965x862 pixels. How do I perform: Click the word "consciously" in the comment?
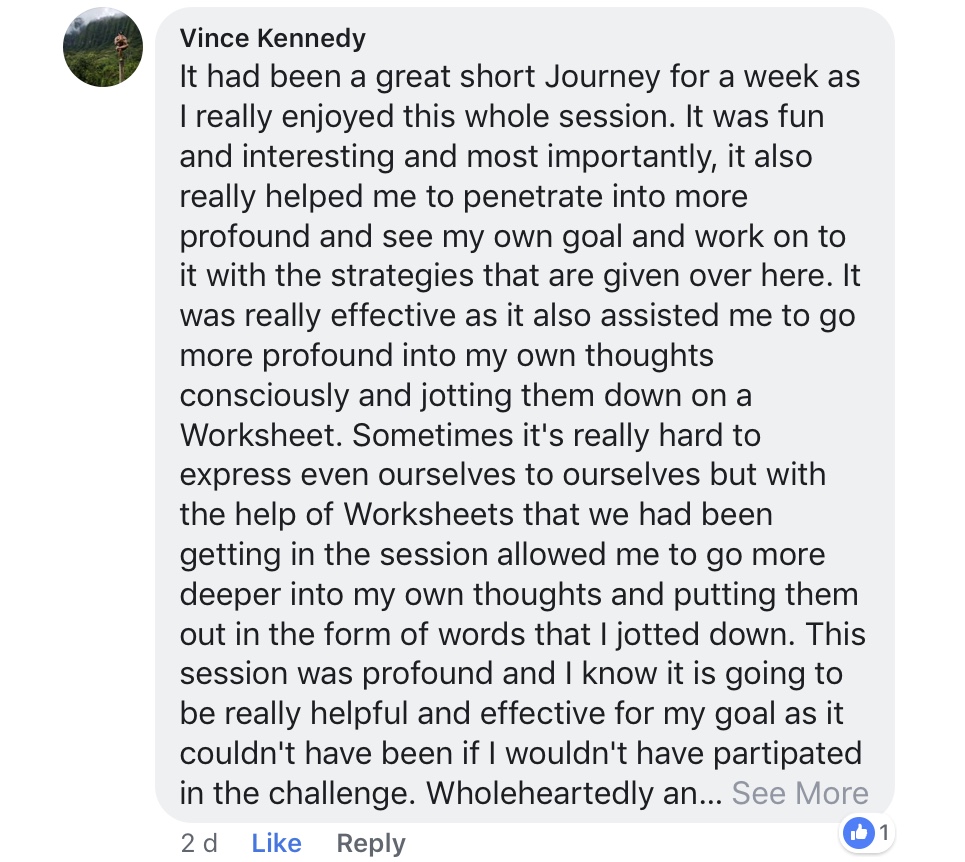click(265, 396)
